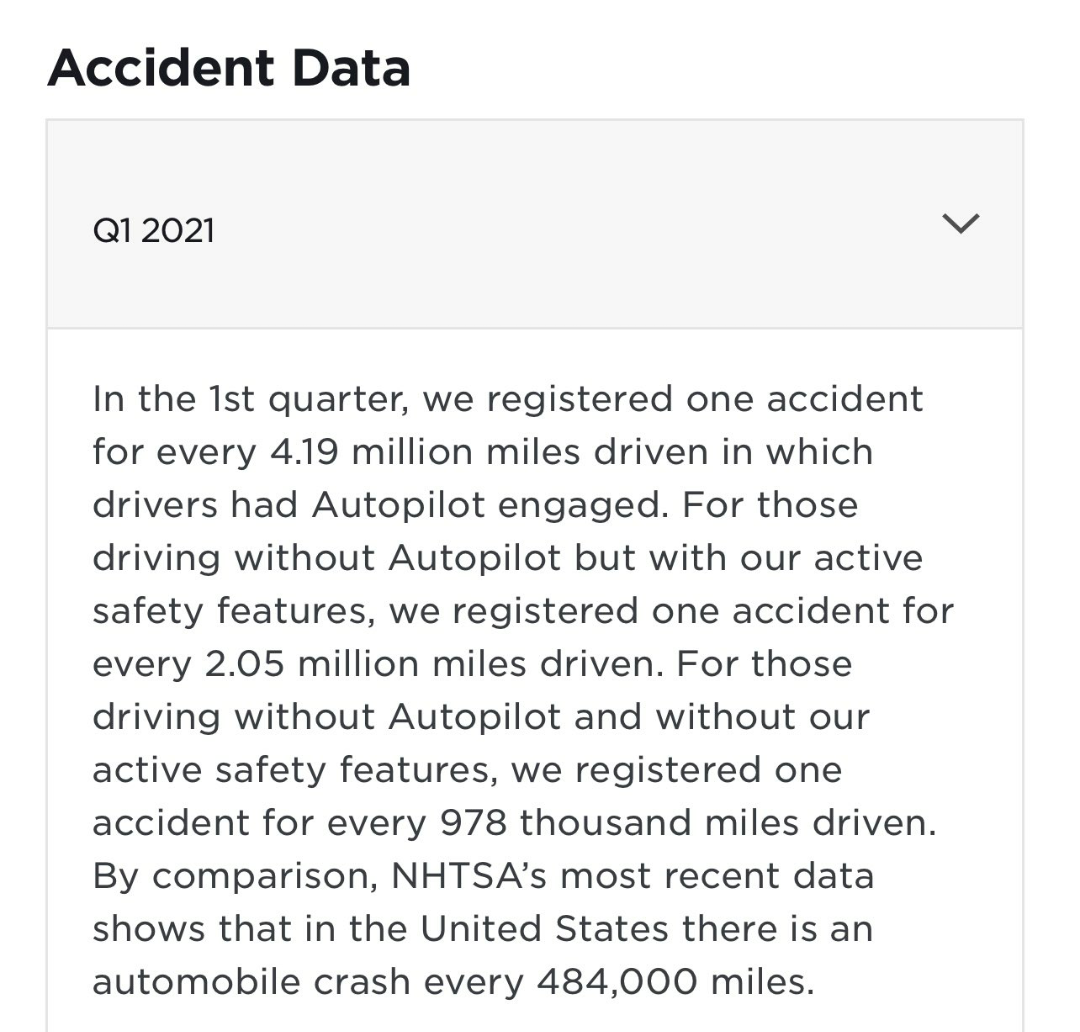Viewport: 1080px width, 1032px height.
Task: Click the 'active safety features' phrase
Action: click(x=295, y=770)
